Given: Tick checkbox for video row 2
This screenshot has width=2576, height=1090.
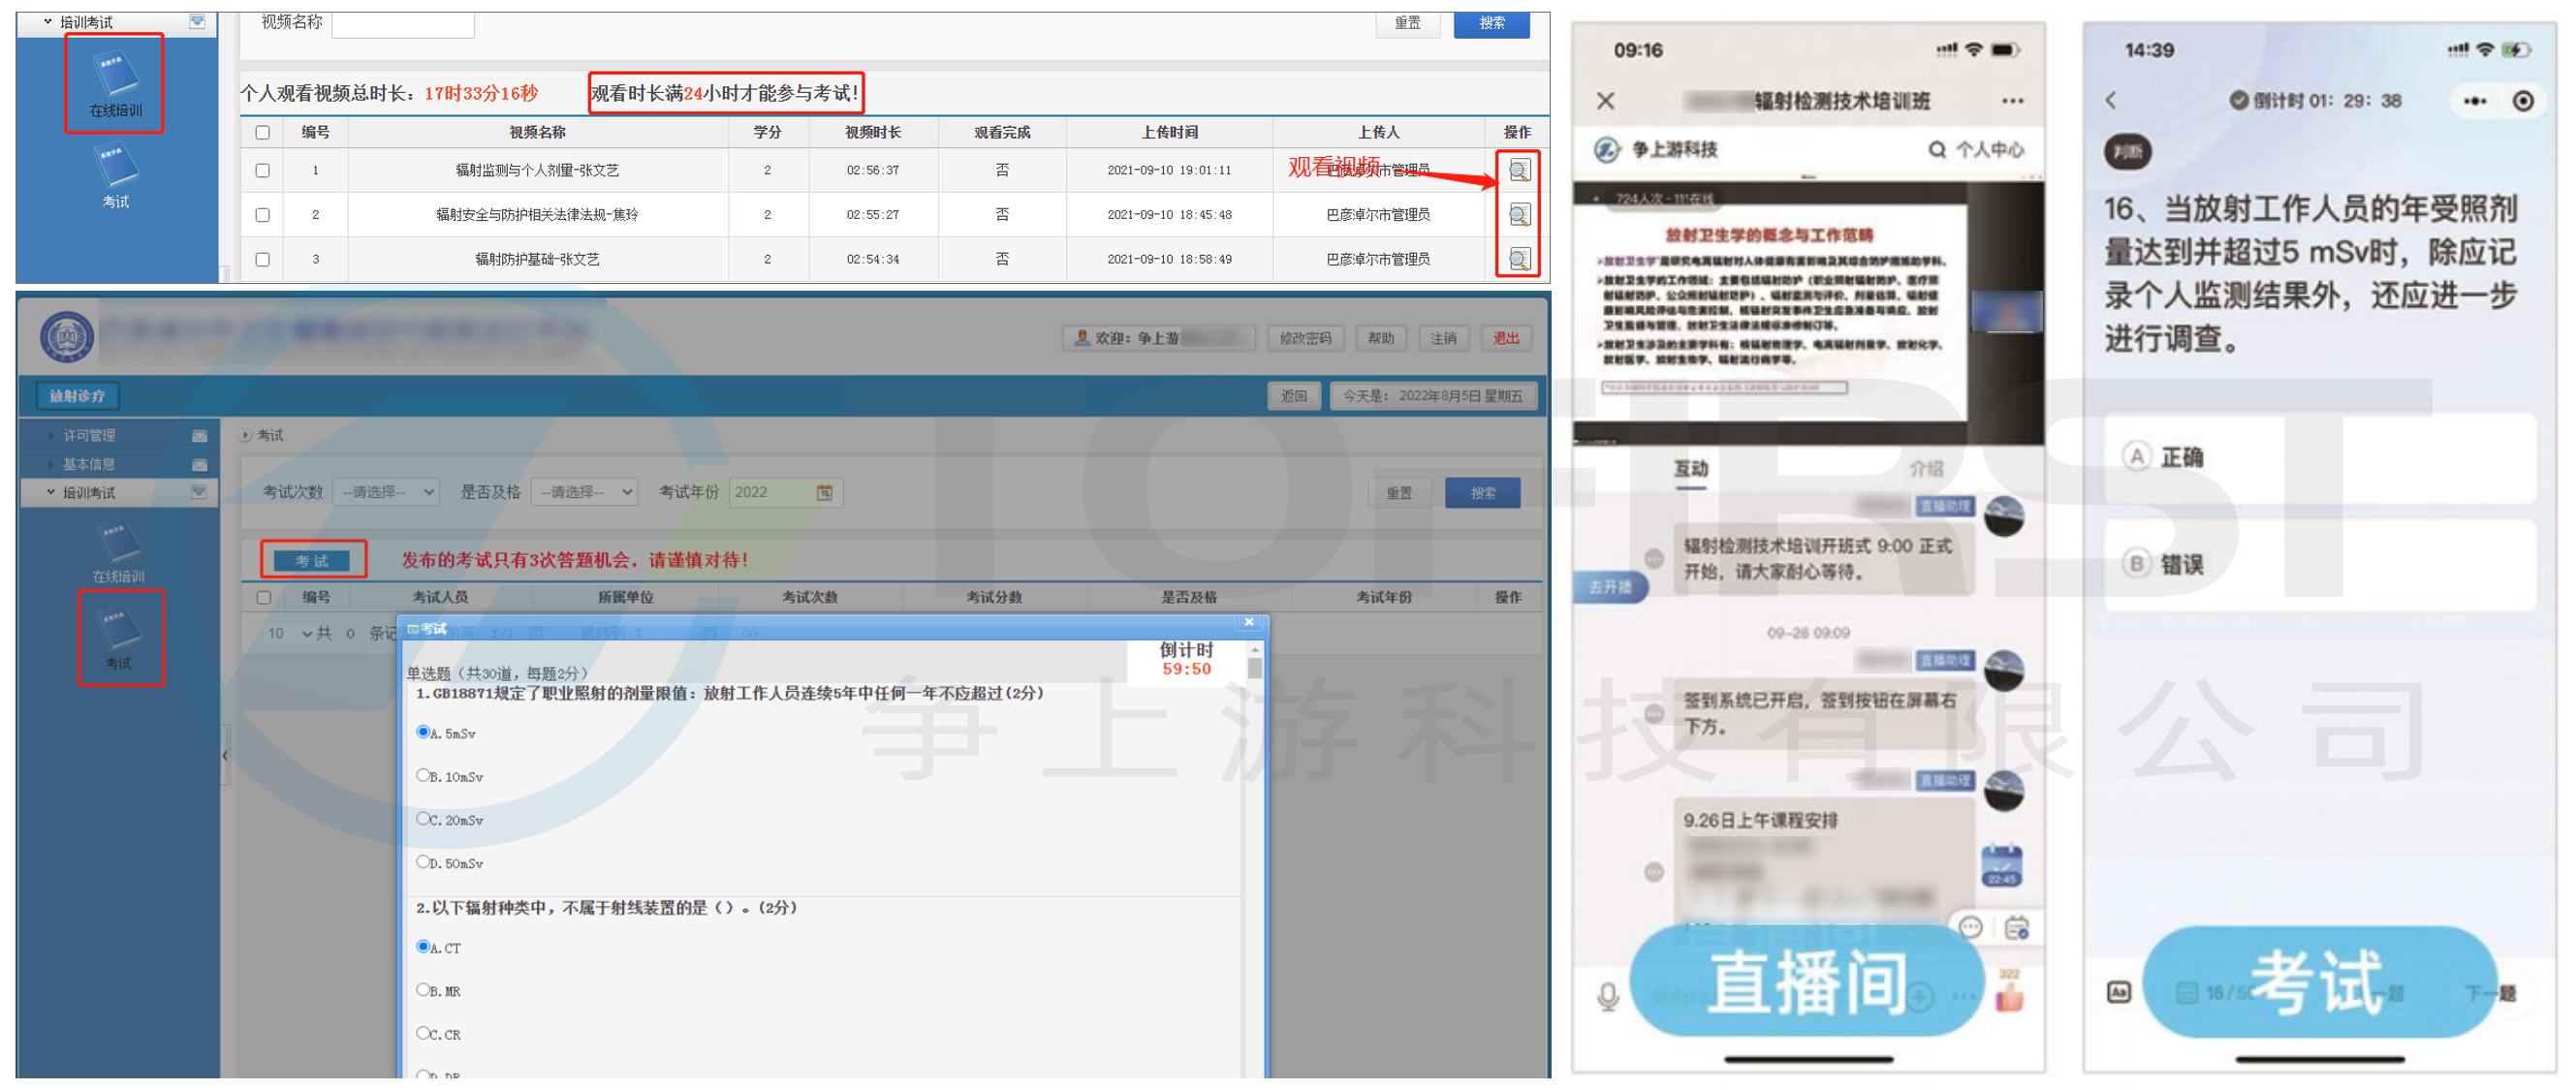Looking at the screenshot, I should 262,215.
